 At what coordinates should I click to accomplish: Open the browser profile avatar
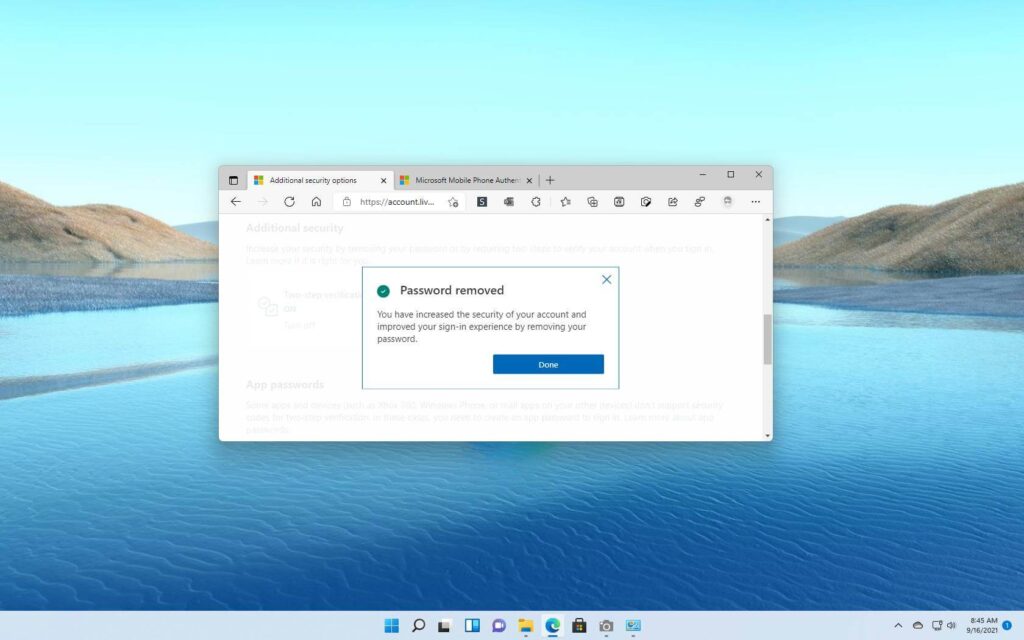tap(728, 202)
